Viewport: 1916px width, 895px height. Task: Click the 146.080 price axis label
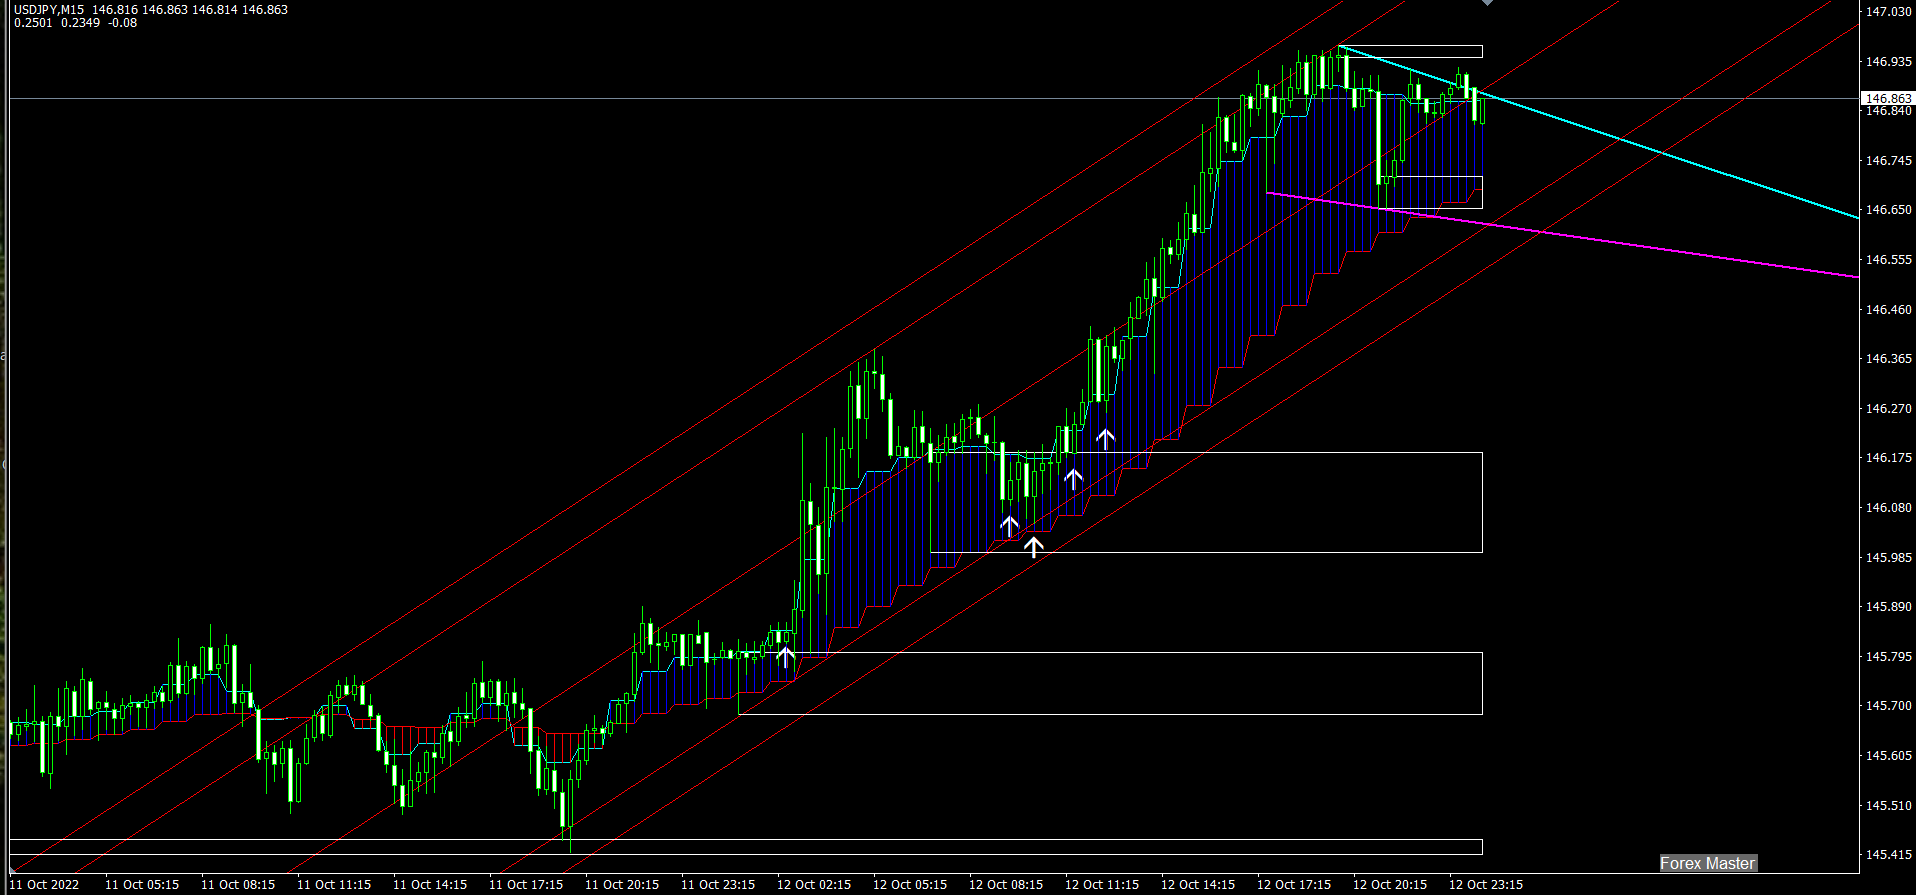pos(1888,508)
